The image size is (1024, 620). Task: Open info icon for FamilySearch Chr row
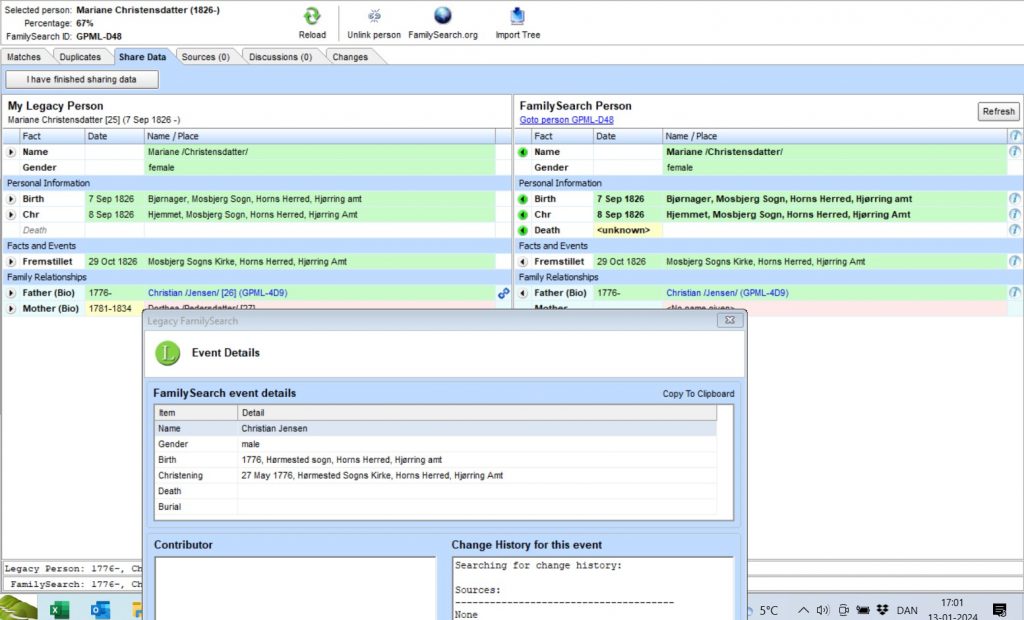(x=1015, y=214)
